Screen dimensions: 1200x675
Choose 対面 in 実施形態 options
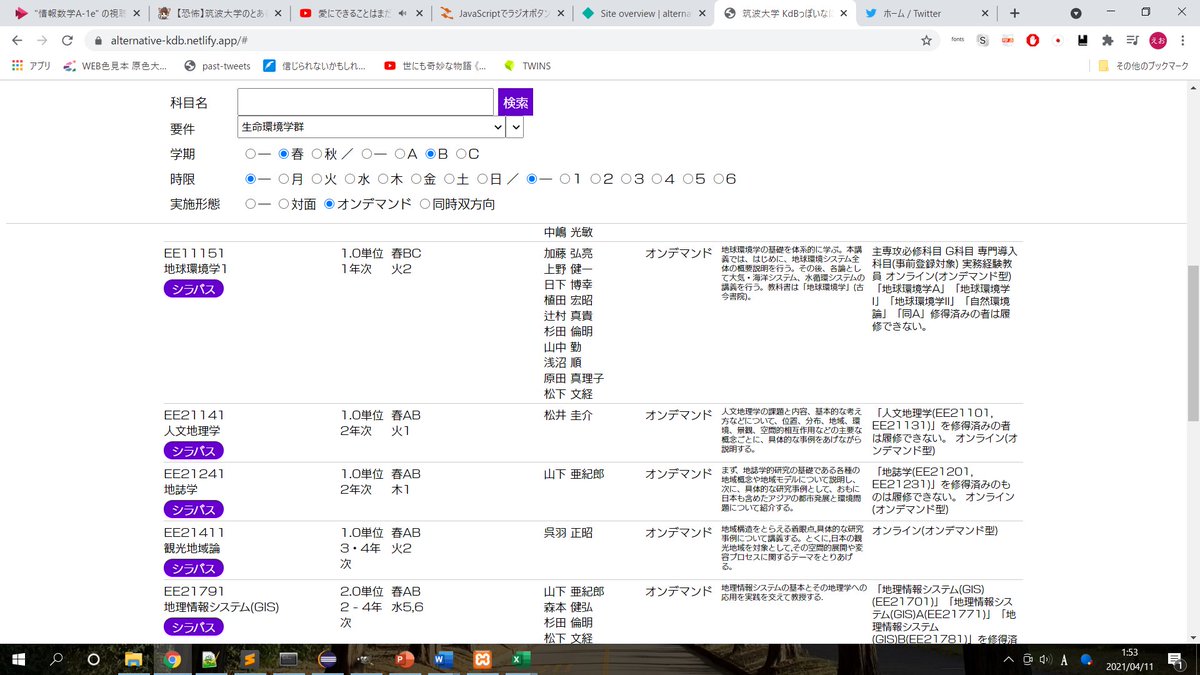pos(283,204)
